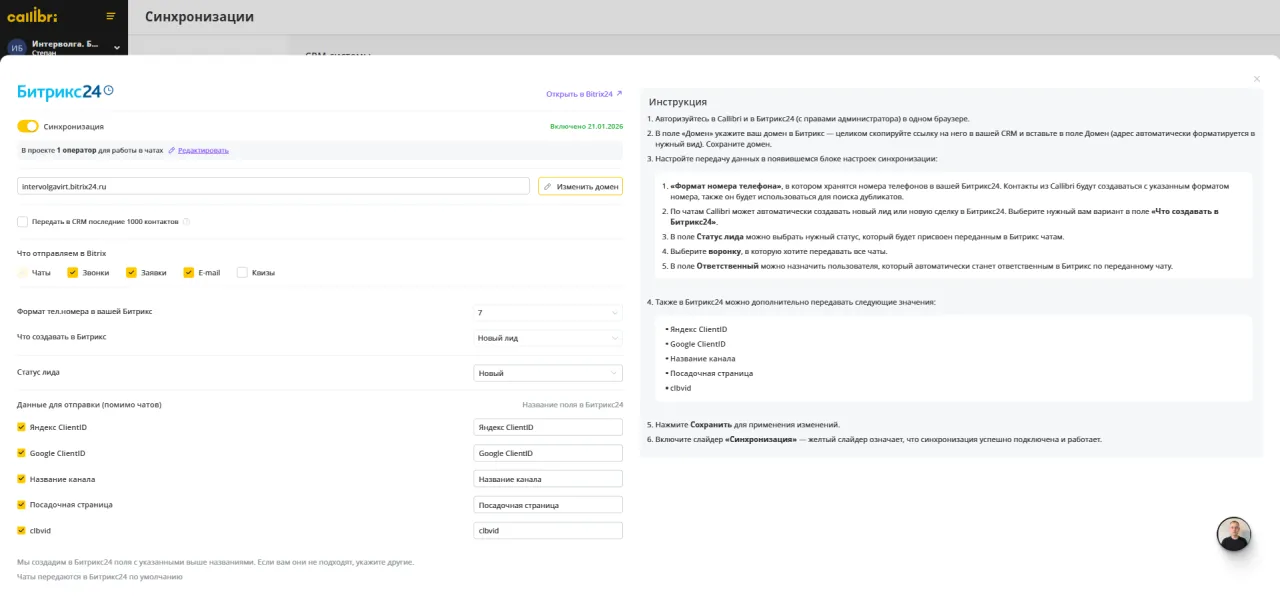Click the help icon after 1000 контактов
This screenshot has width=1280, height=612.
coord(186,222)
